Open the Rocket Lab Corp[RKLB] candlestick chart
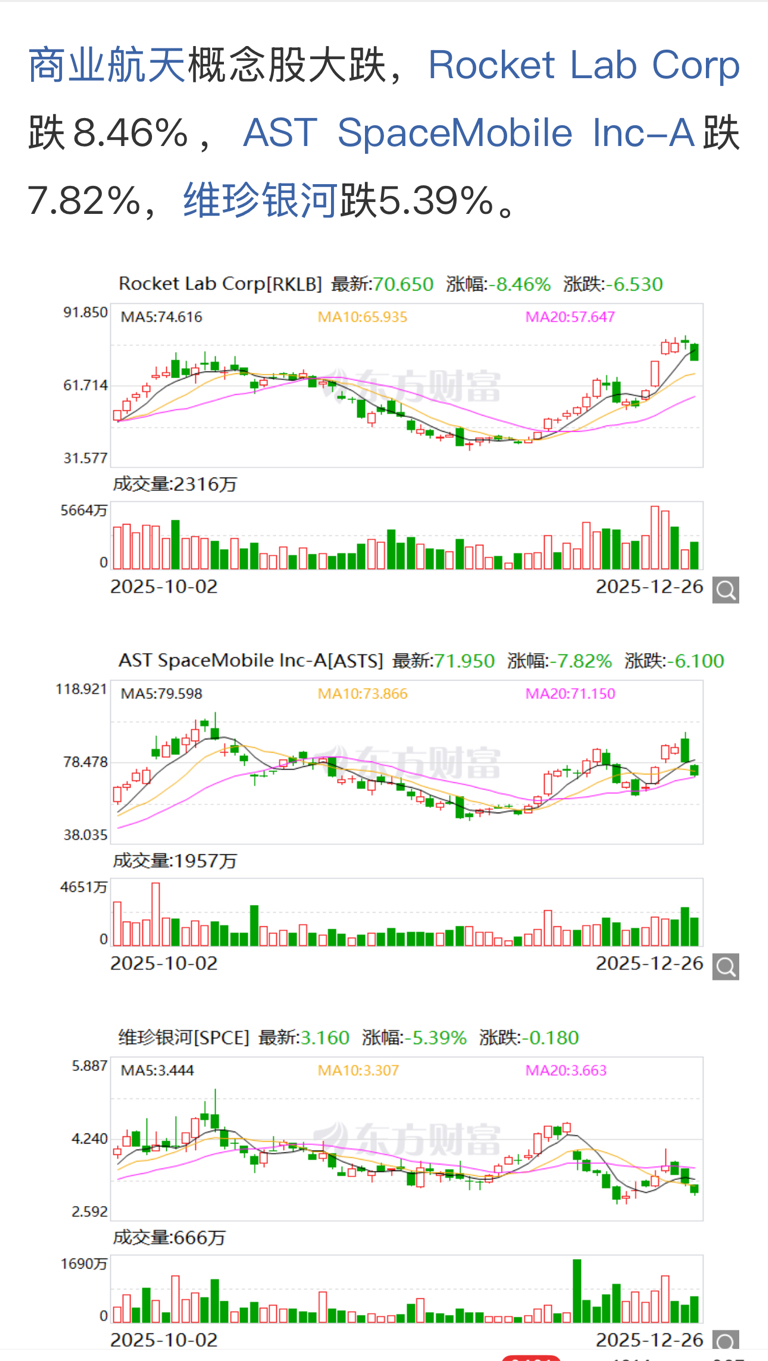 [x=408, y=384]
